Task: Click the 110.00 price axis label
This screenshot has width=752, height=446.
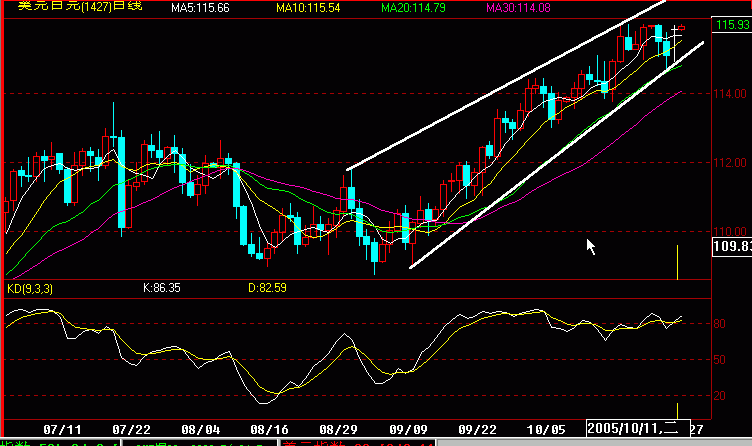Action: coord(730,232)
